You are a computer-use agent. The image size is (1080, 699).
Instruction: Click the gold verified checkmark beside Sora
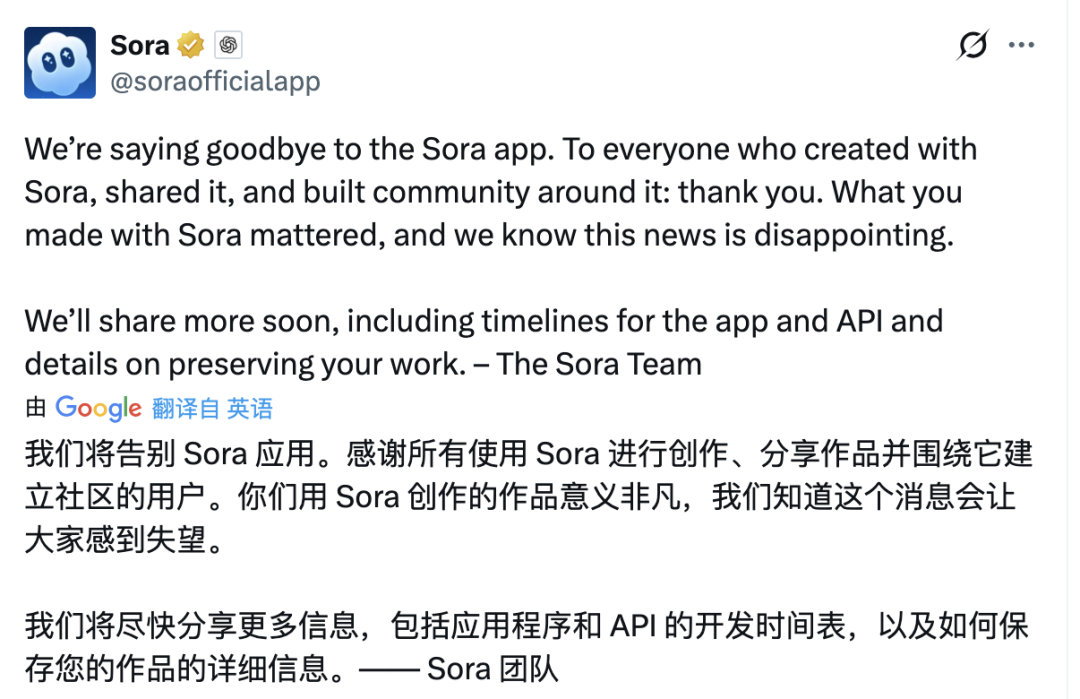coord(189,44)
